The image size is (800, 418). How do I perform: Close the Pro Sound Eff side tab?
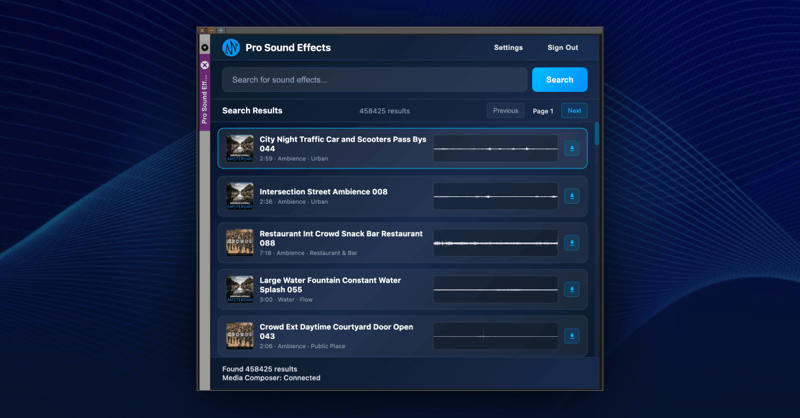(x=205, y=65)
